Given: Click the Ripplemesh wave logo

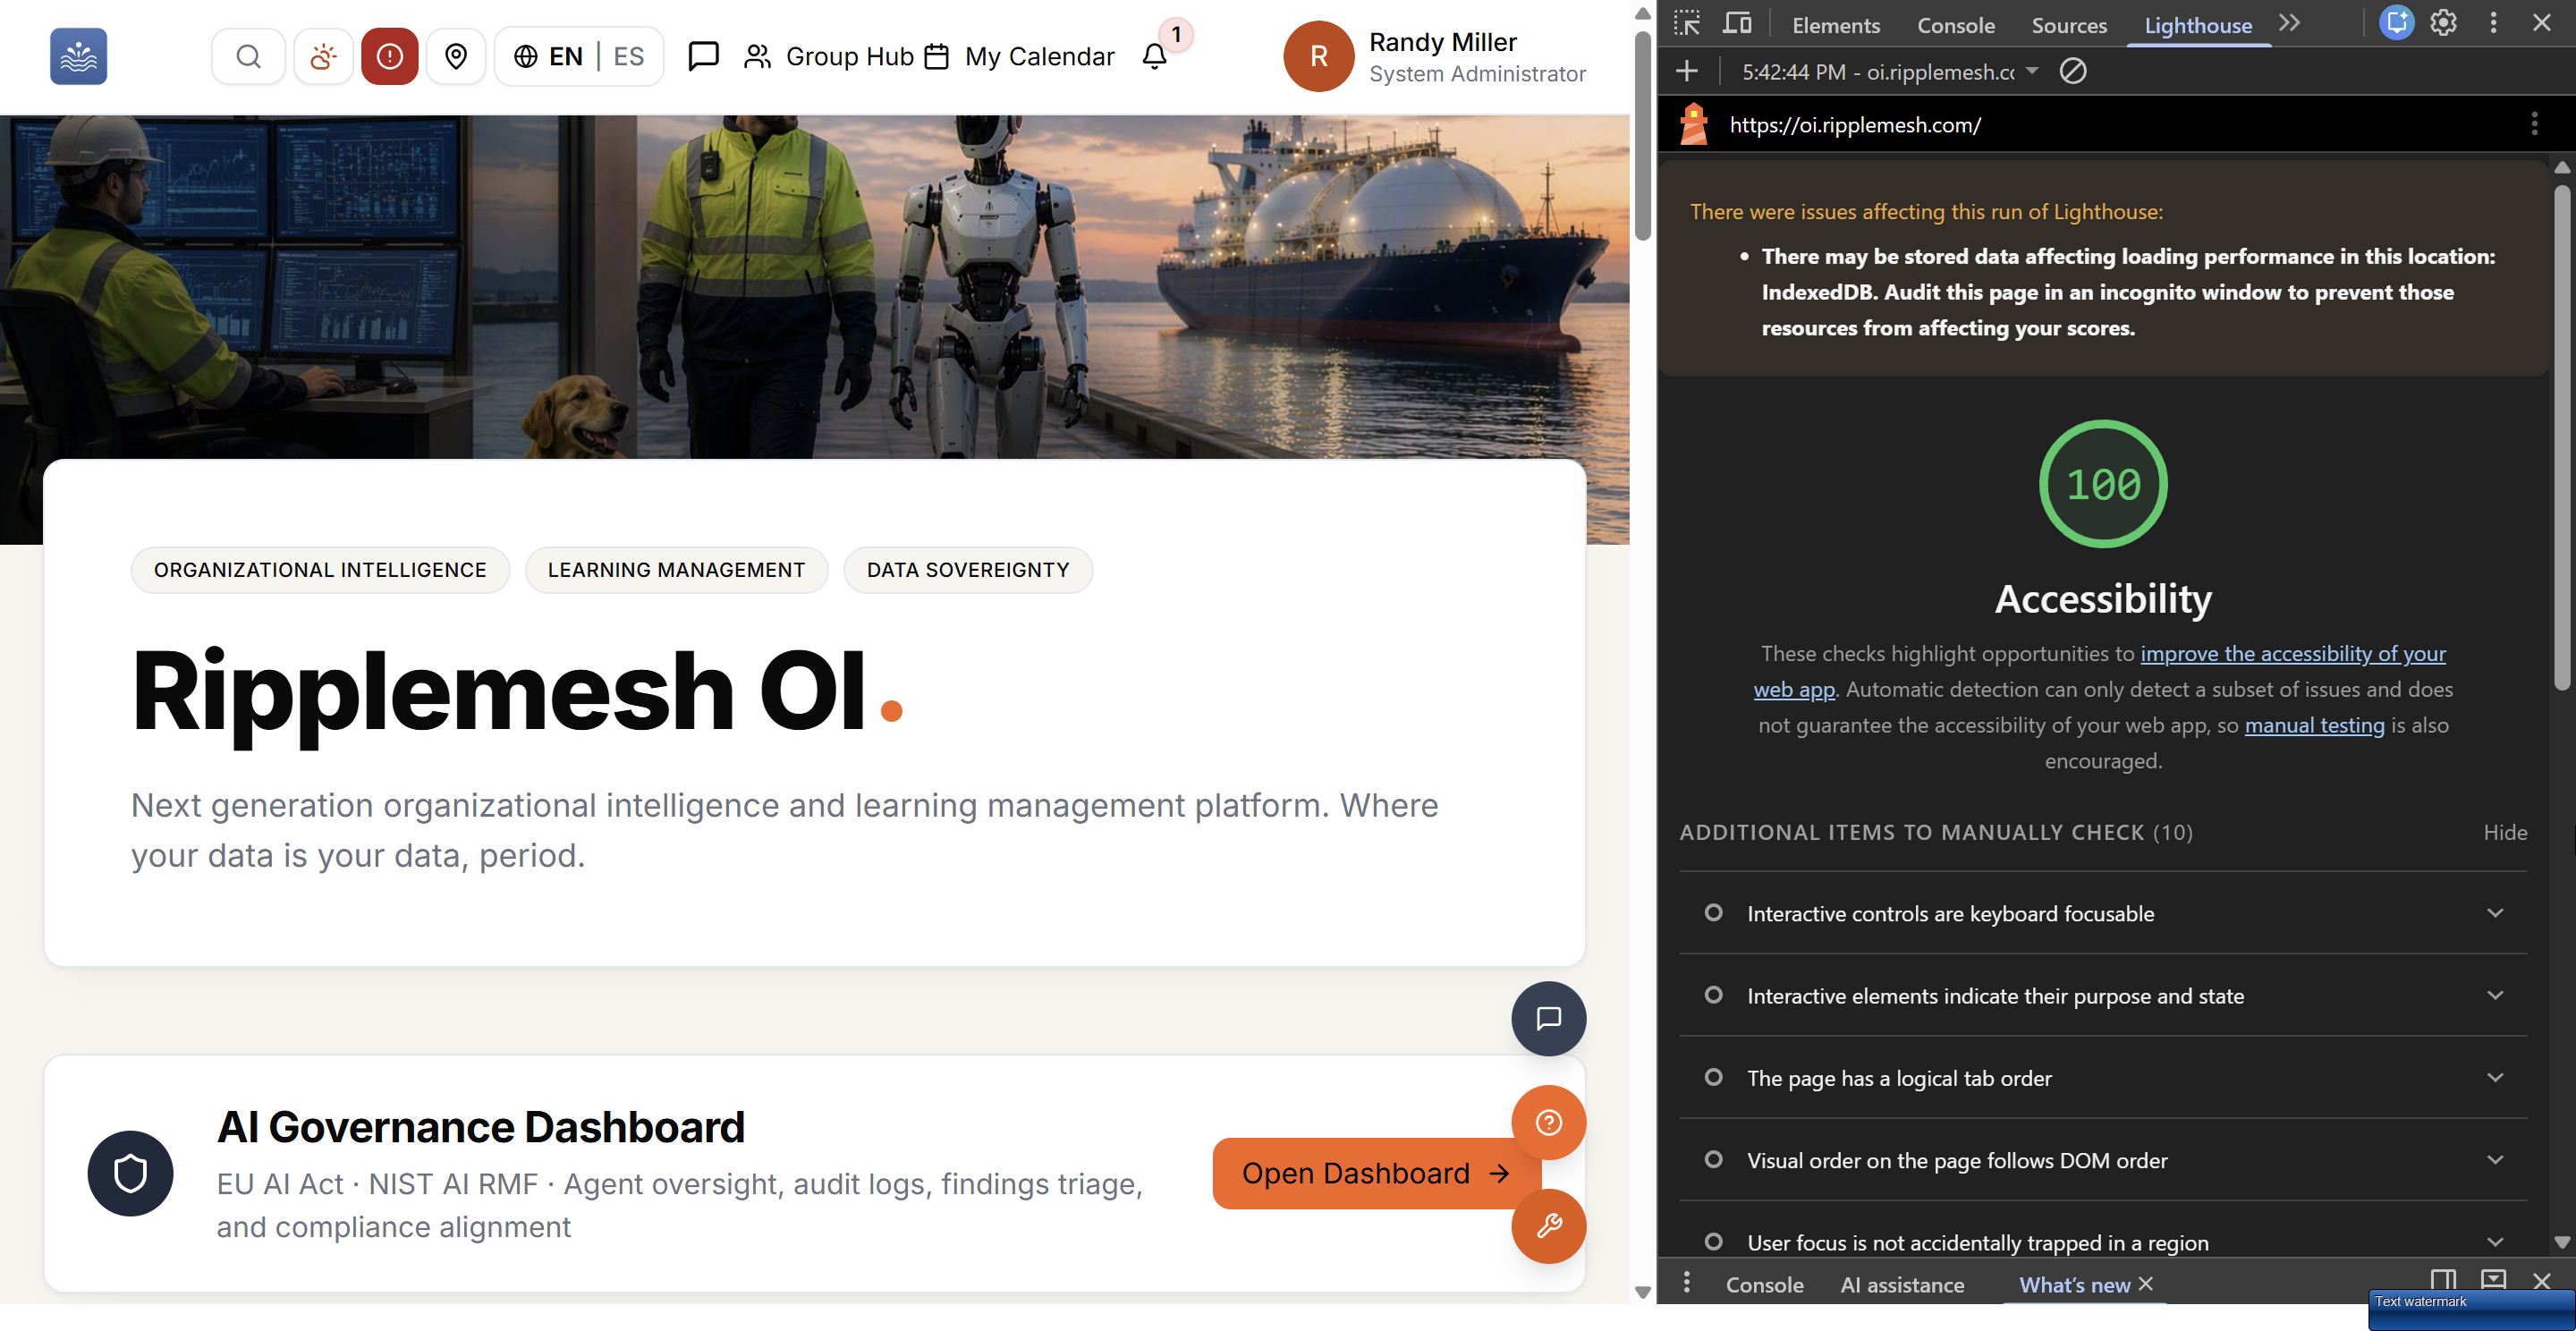Looking at the screenshot, I should tap(78, 56).
